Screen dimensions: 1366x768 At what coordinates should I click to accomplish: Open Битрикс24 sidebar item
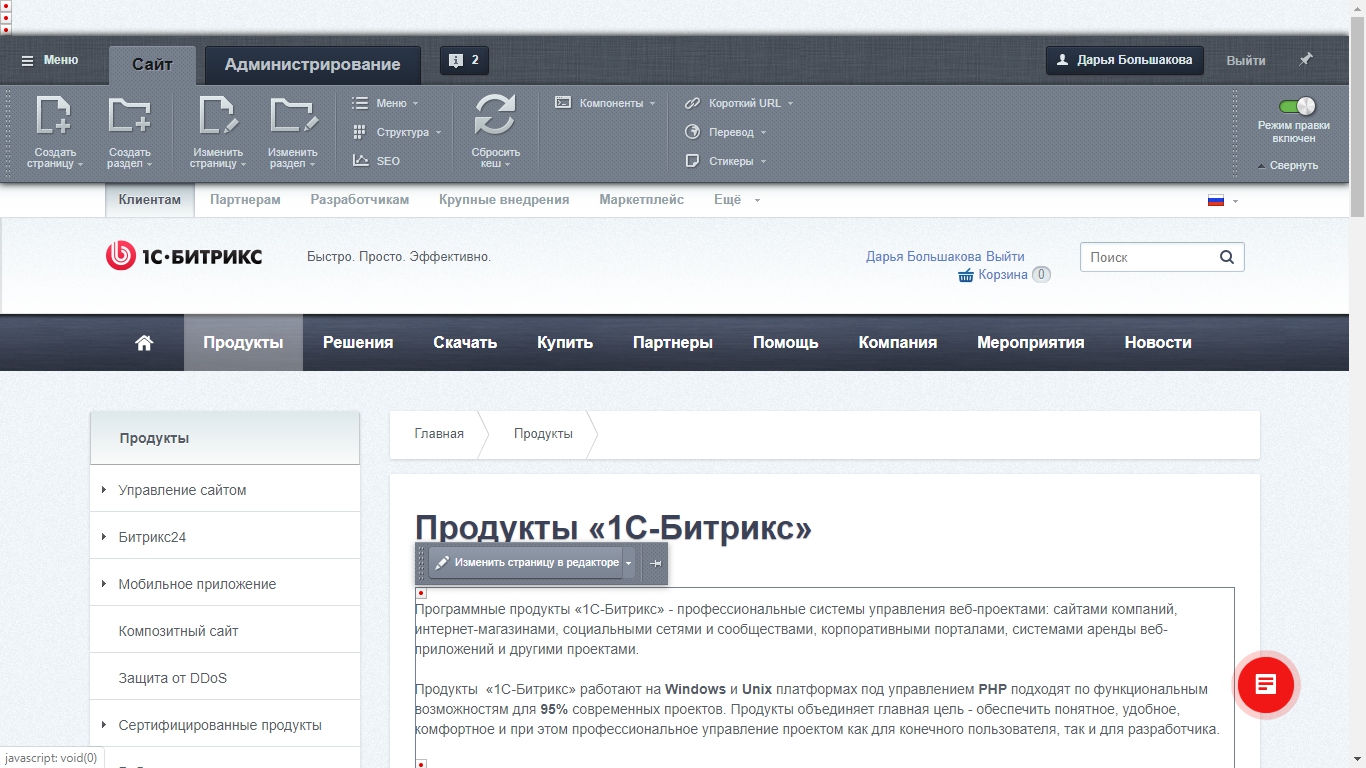[225, 537]
